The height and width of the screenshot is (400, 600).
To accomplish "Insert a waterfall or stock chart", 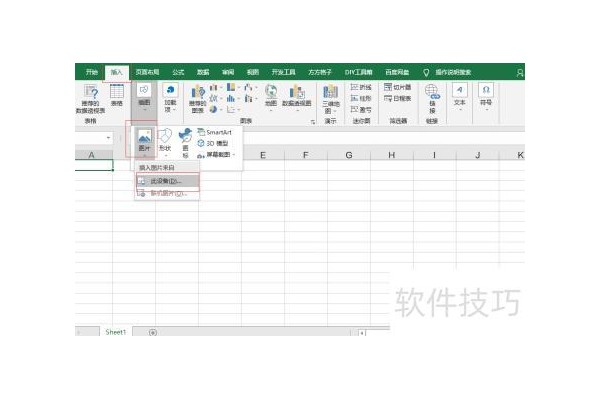I will pyautogui.click(x=250, y=87).
